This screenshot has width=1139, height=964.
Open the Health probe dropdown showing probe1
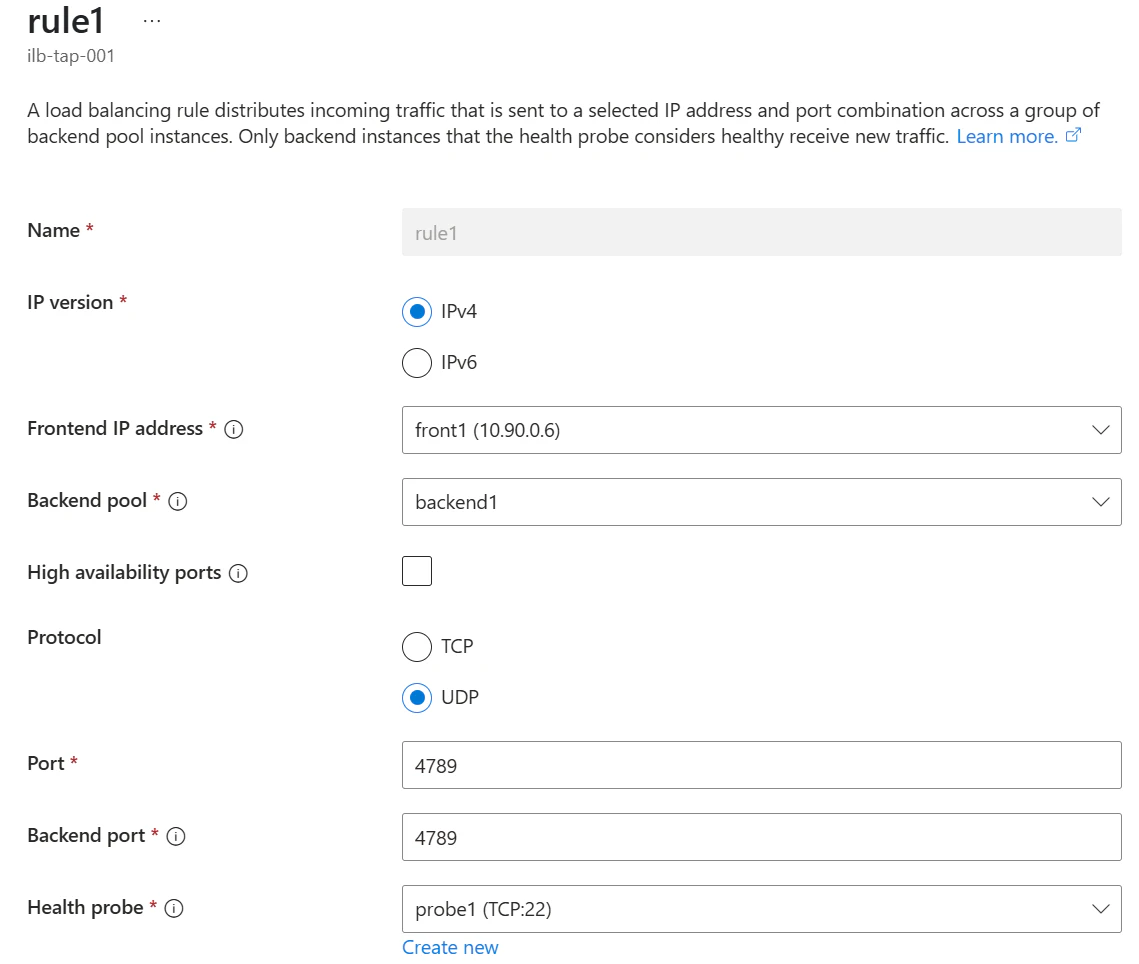[x=761, y=909]
